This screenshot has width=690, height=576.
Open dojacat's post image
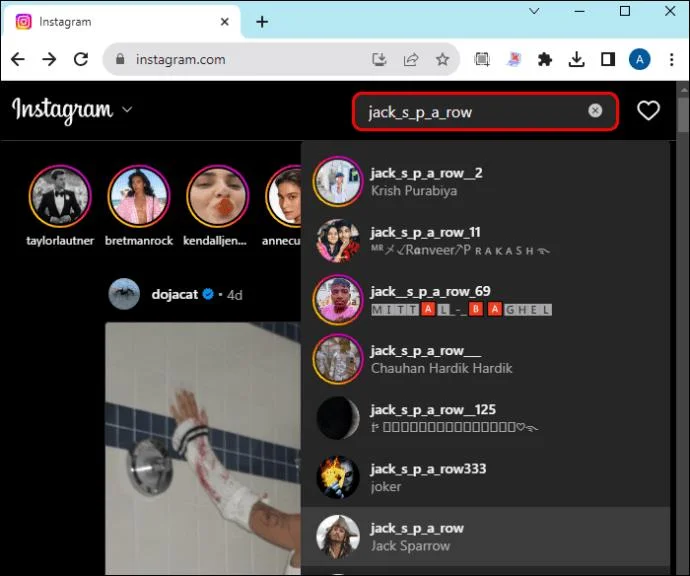click(x=203, y=448)
